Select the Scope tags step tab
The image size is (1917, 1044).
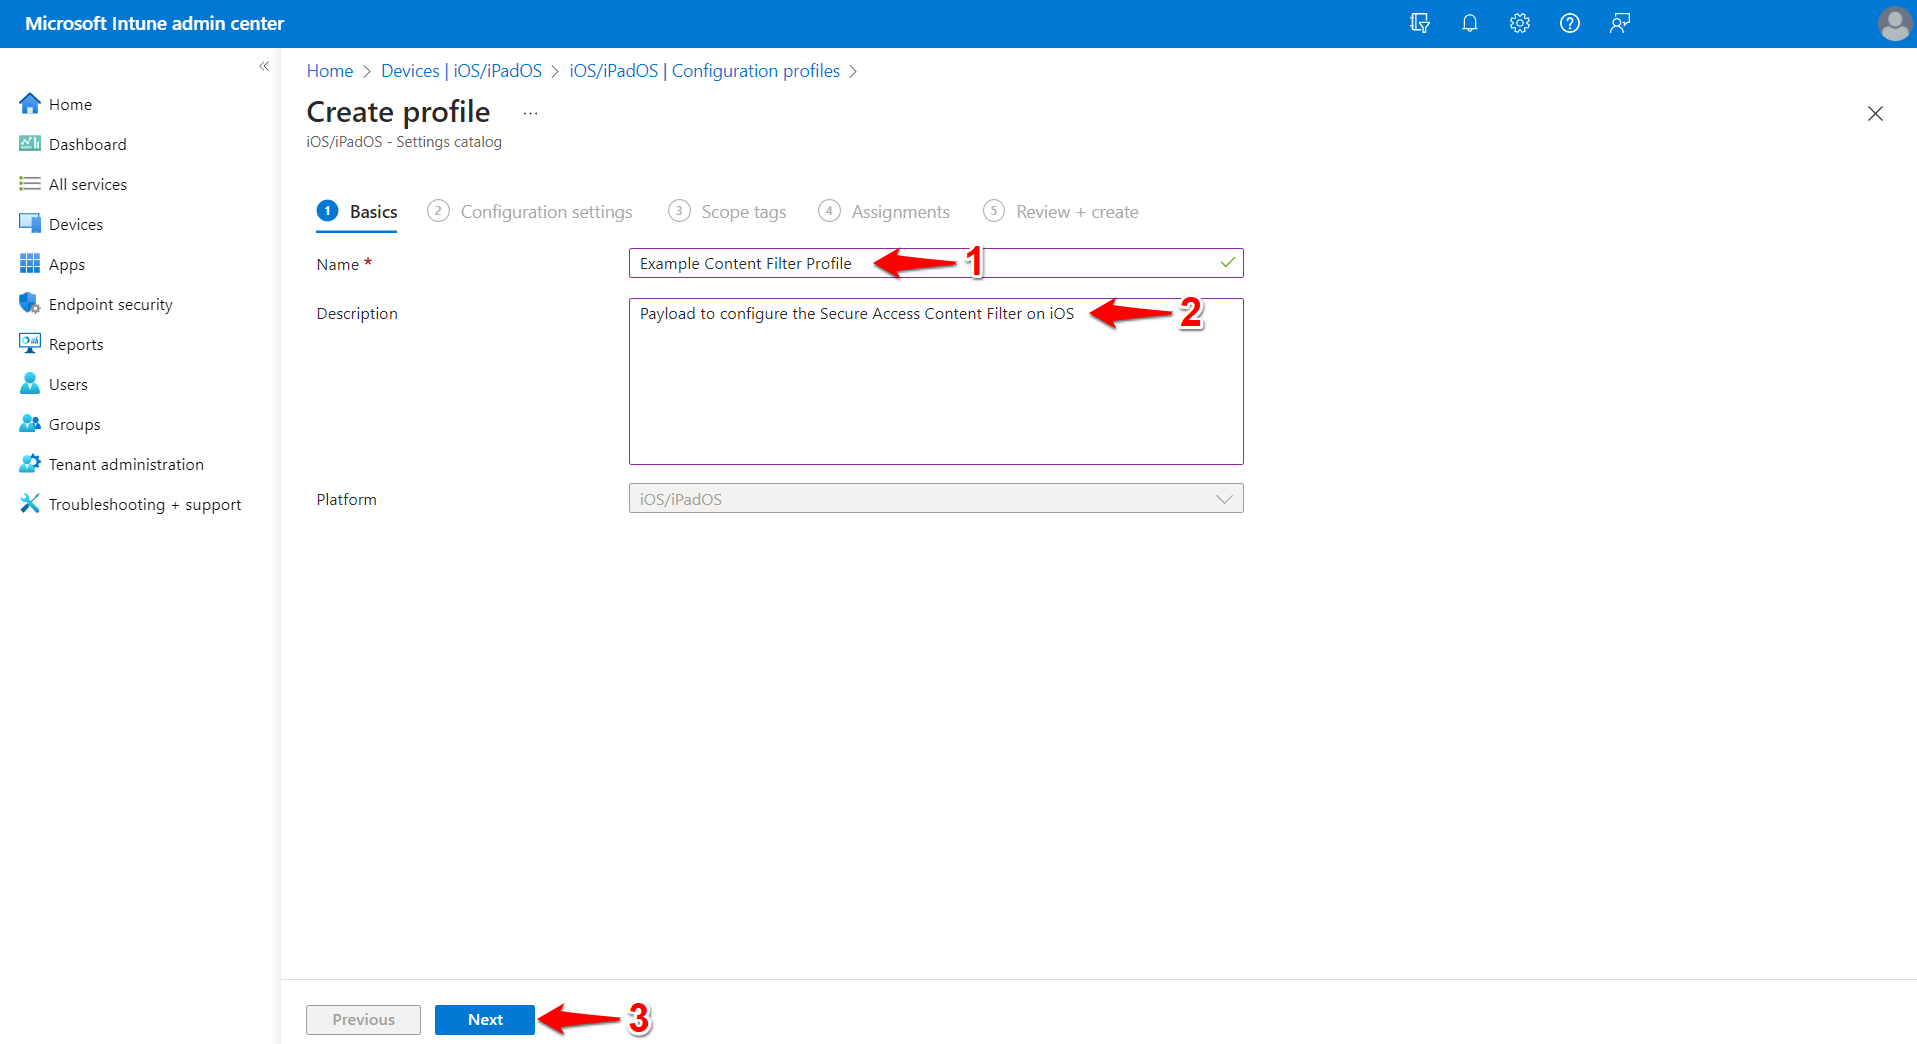(x=727, y=211)
